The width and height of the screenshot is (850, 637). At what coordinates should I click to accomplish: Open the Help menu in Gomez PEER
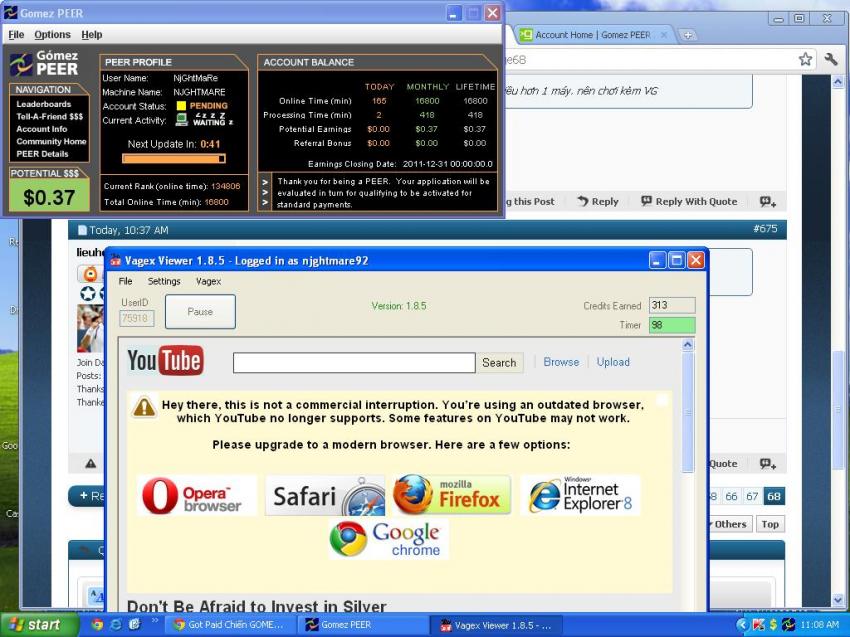[92, 35]
